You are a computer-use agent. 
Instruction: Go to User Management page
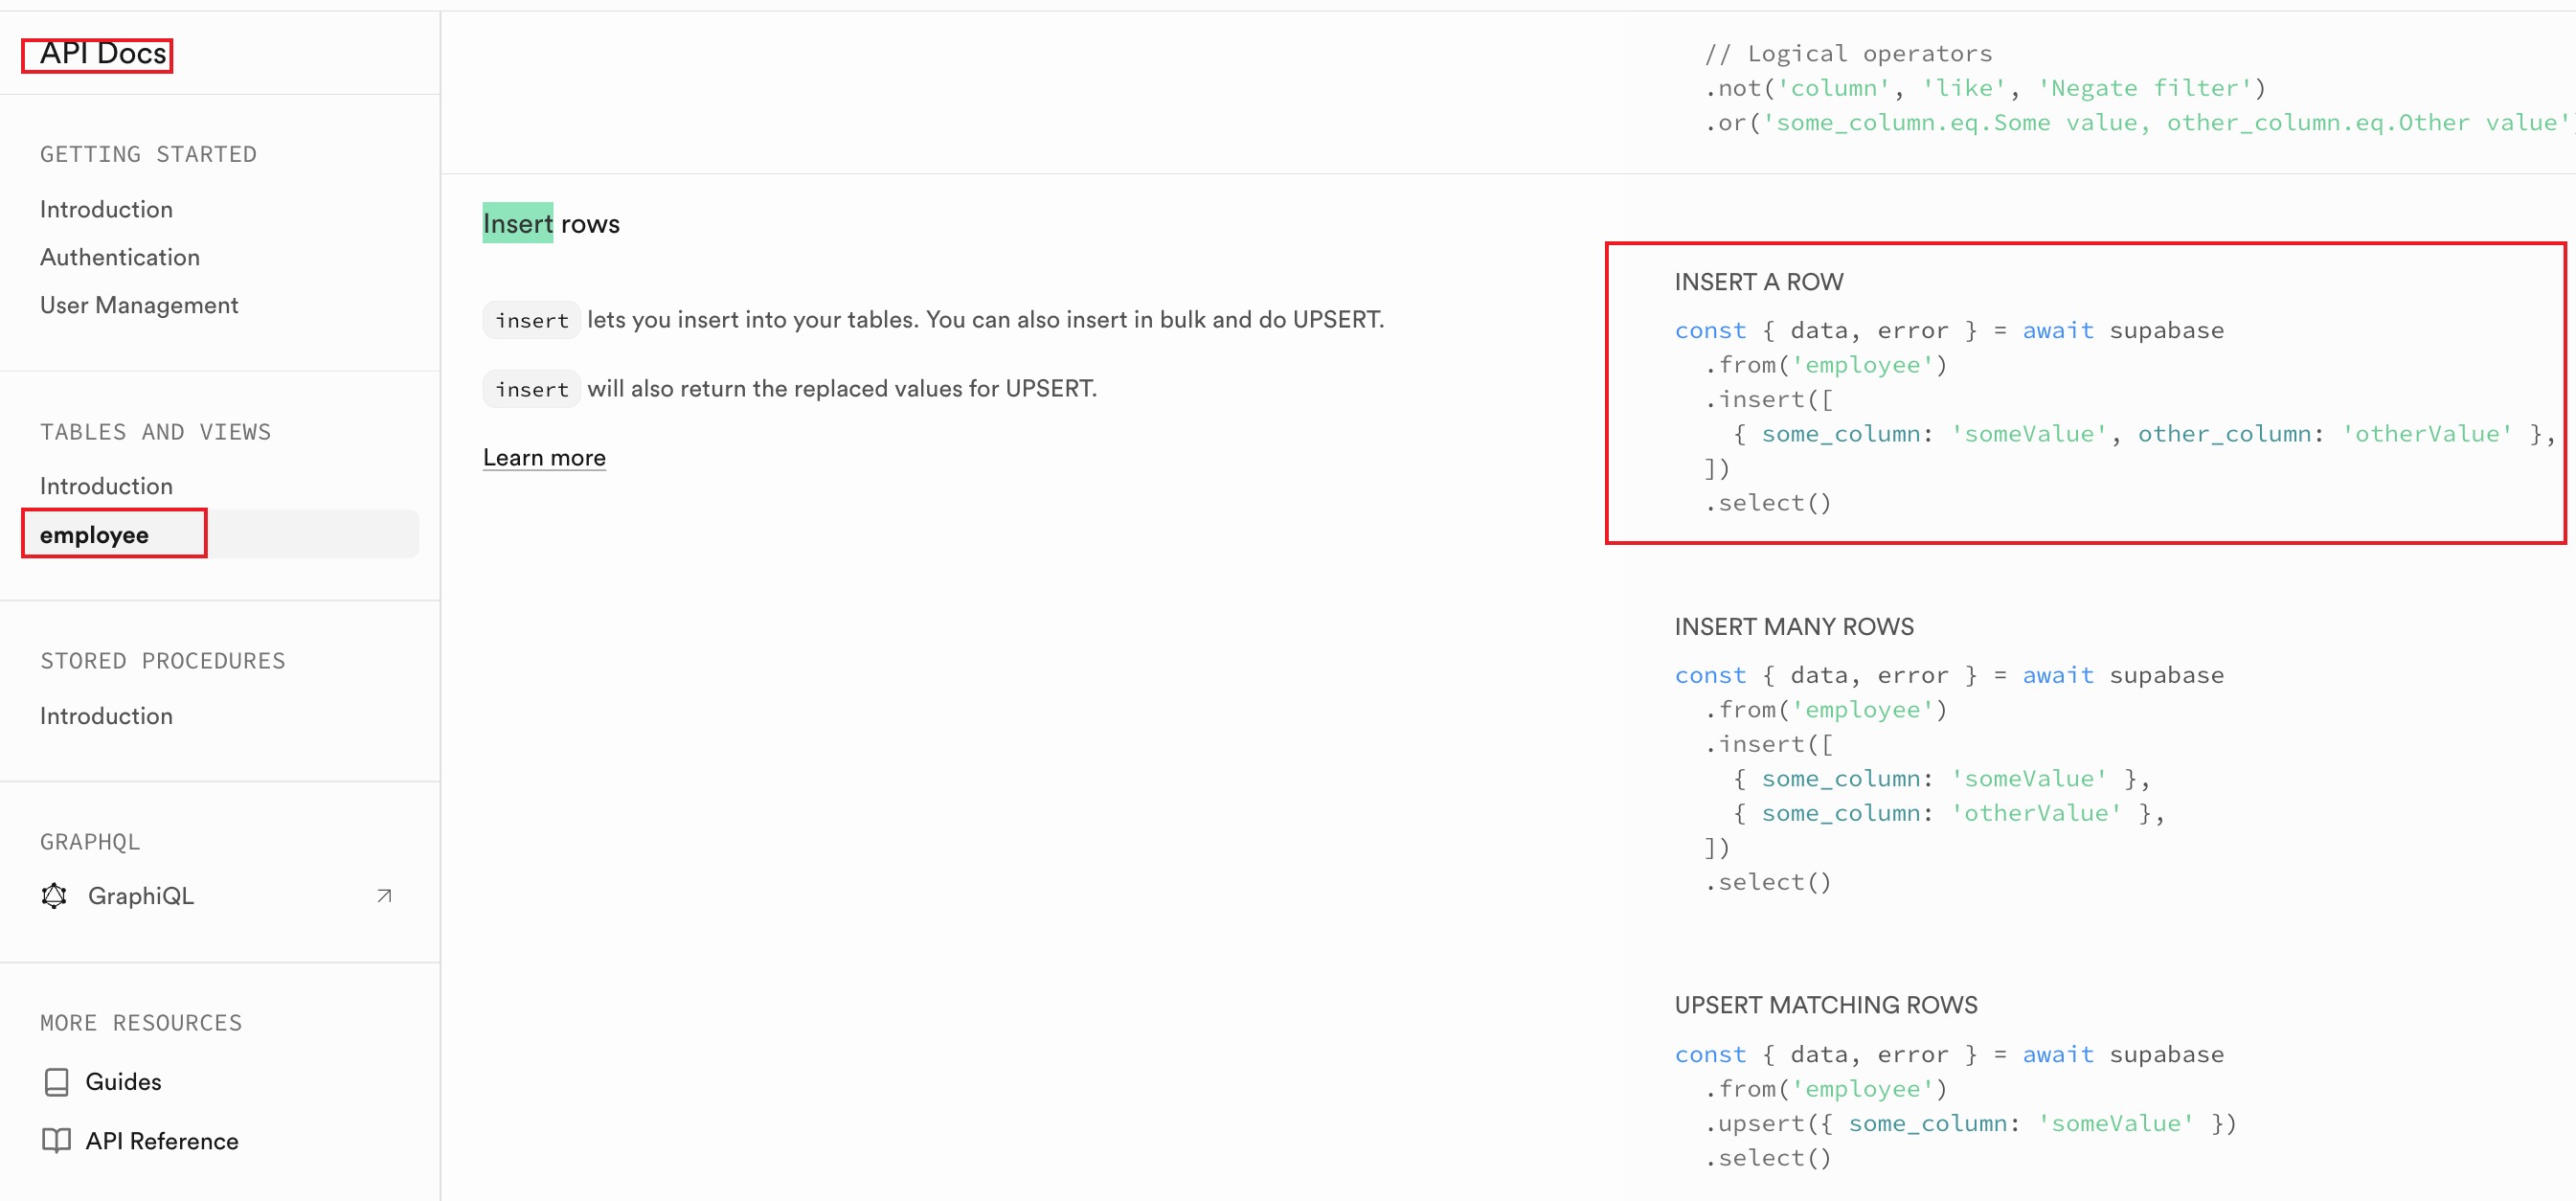(x=139, y=305)
